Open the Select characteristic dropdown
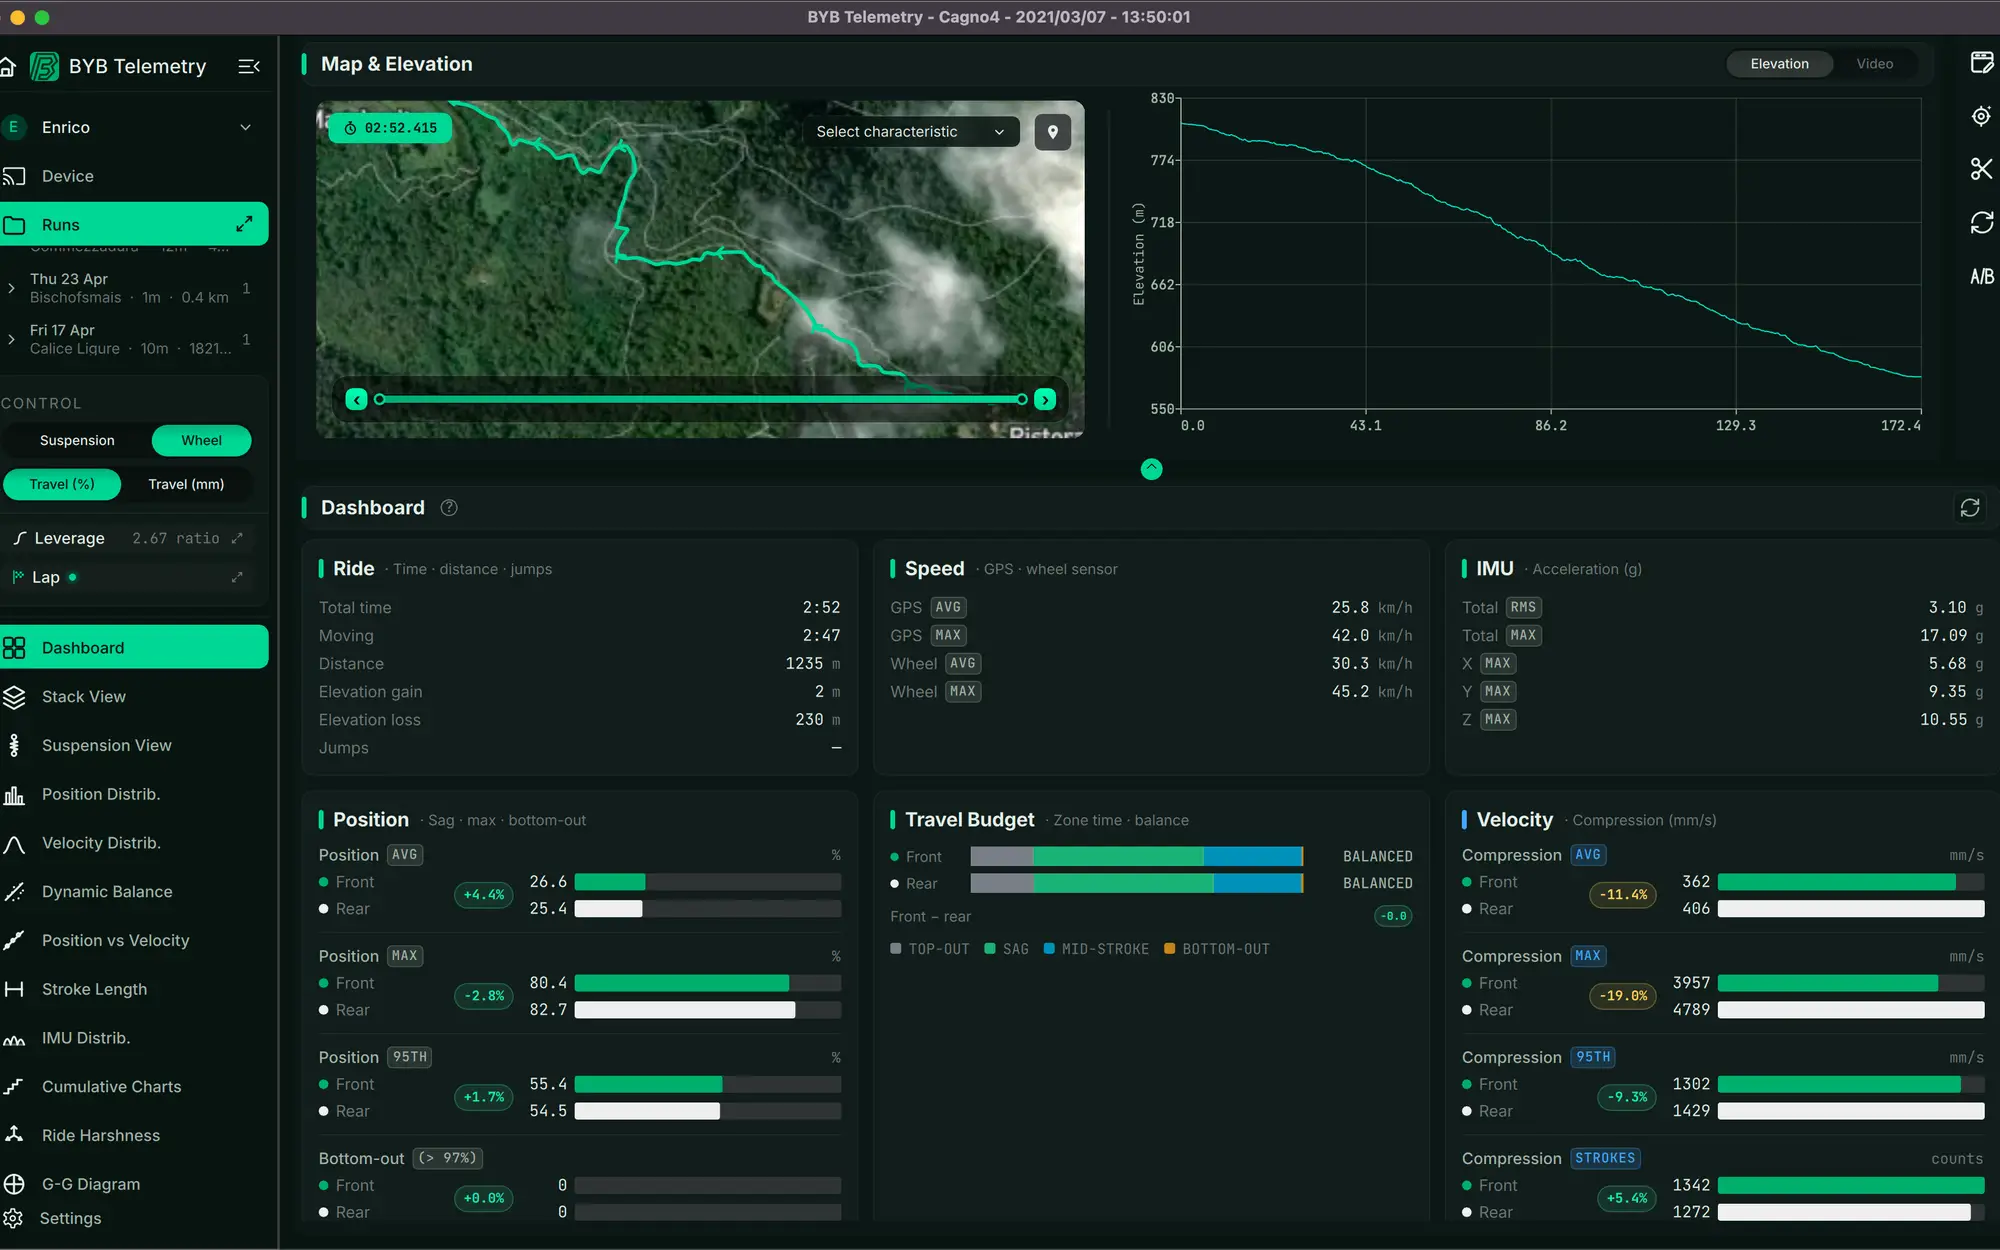Screen dimensions: 2000x1250 coord(910,132)
